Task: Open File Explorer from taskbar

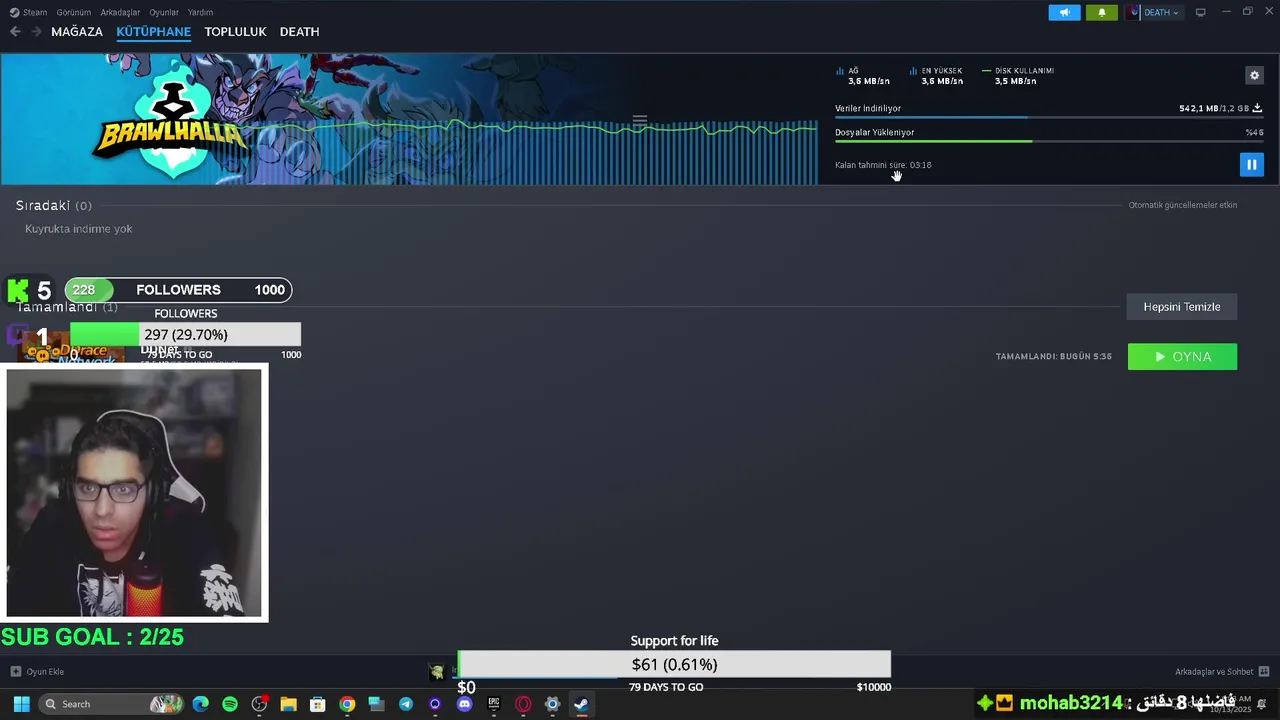Action: pos(288,704)
